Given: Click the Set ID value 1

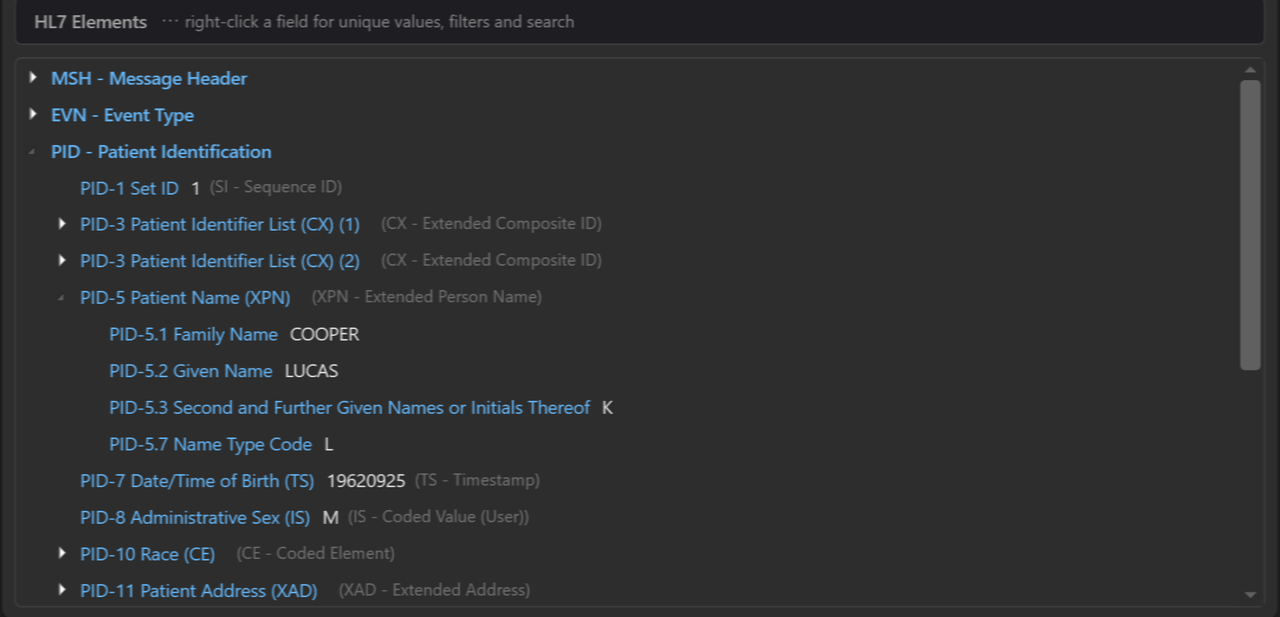Looking at the screenshot, I should click(x=196, y=188).
